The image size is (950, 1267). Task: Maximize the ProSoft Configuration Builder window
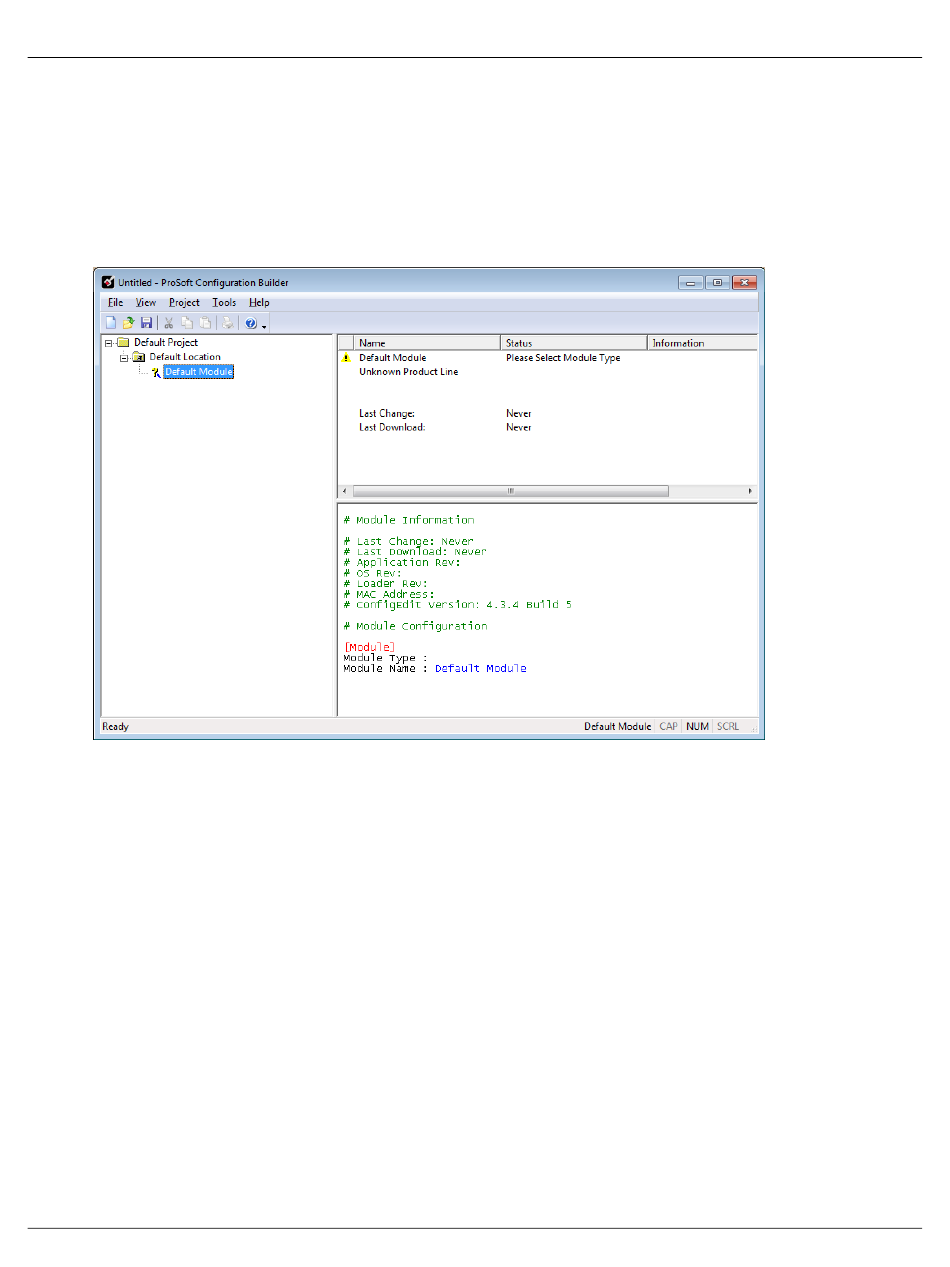(718, 282)
